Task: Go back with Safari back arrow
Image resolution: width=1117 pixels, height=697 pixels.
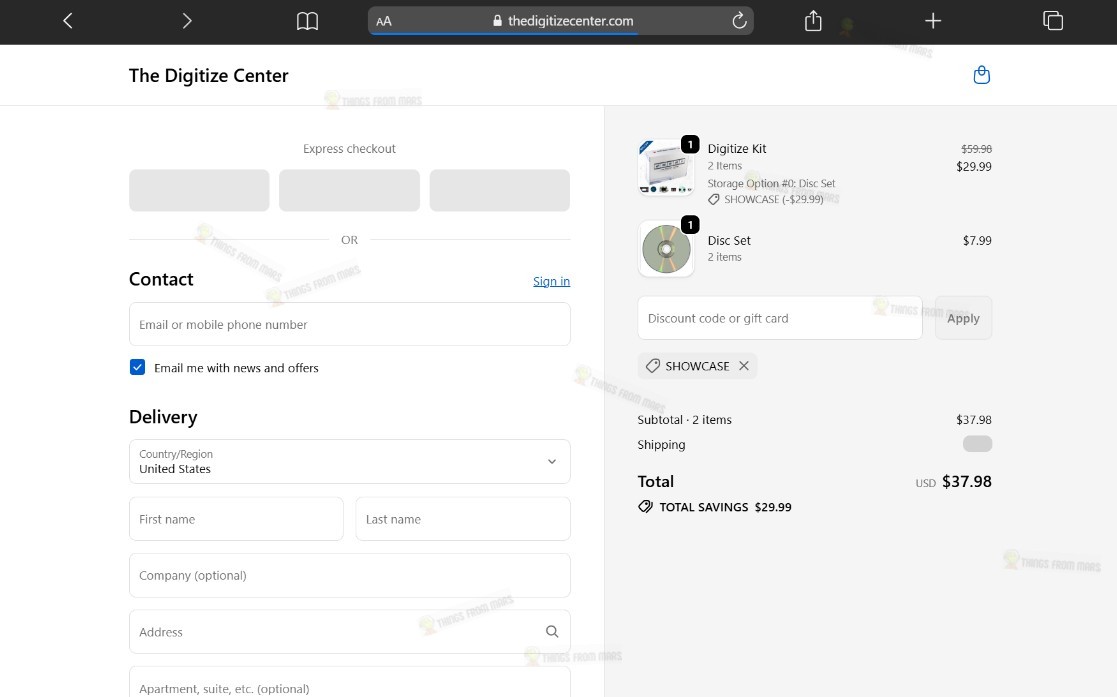Action: [x=68, y=21]
